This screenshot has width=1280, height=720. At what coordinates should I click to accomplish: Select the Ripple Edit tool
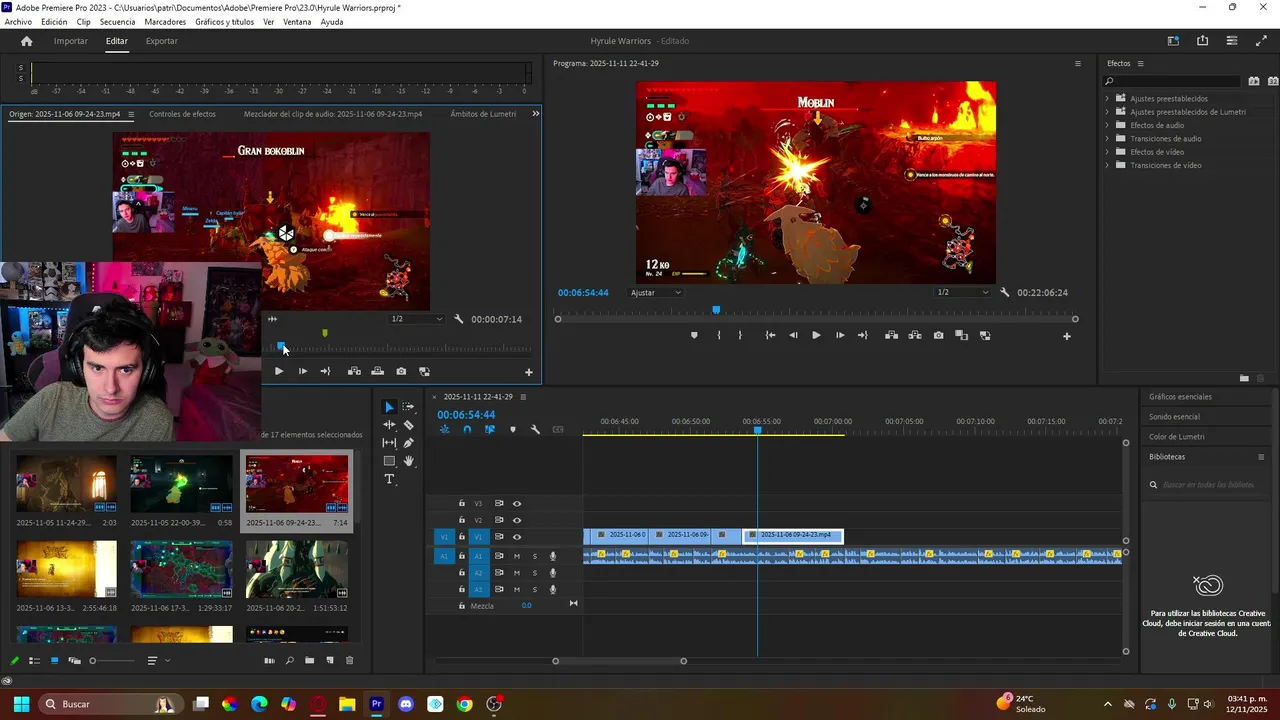pyautogui.click(x=389, y=425)
